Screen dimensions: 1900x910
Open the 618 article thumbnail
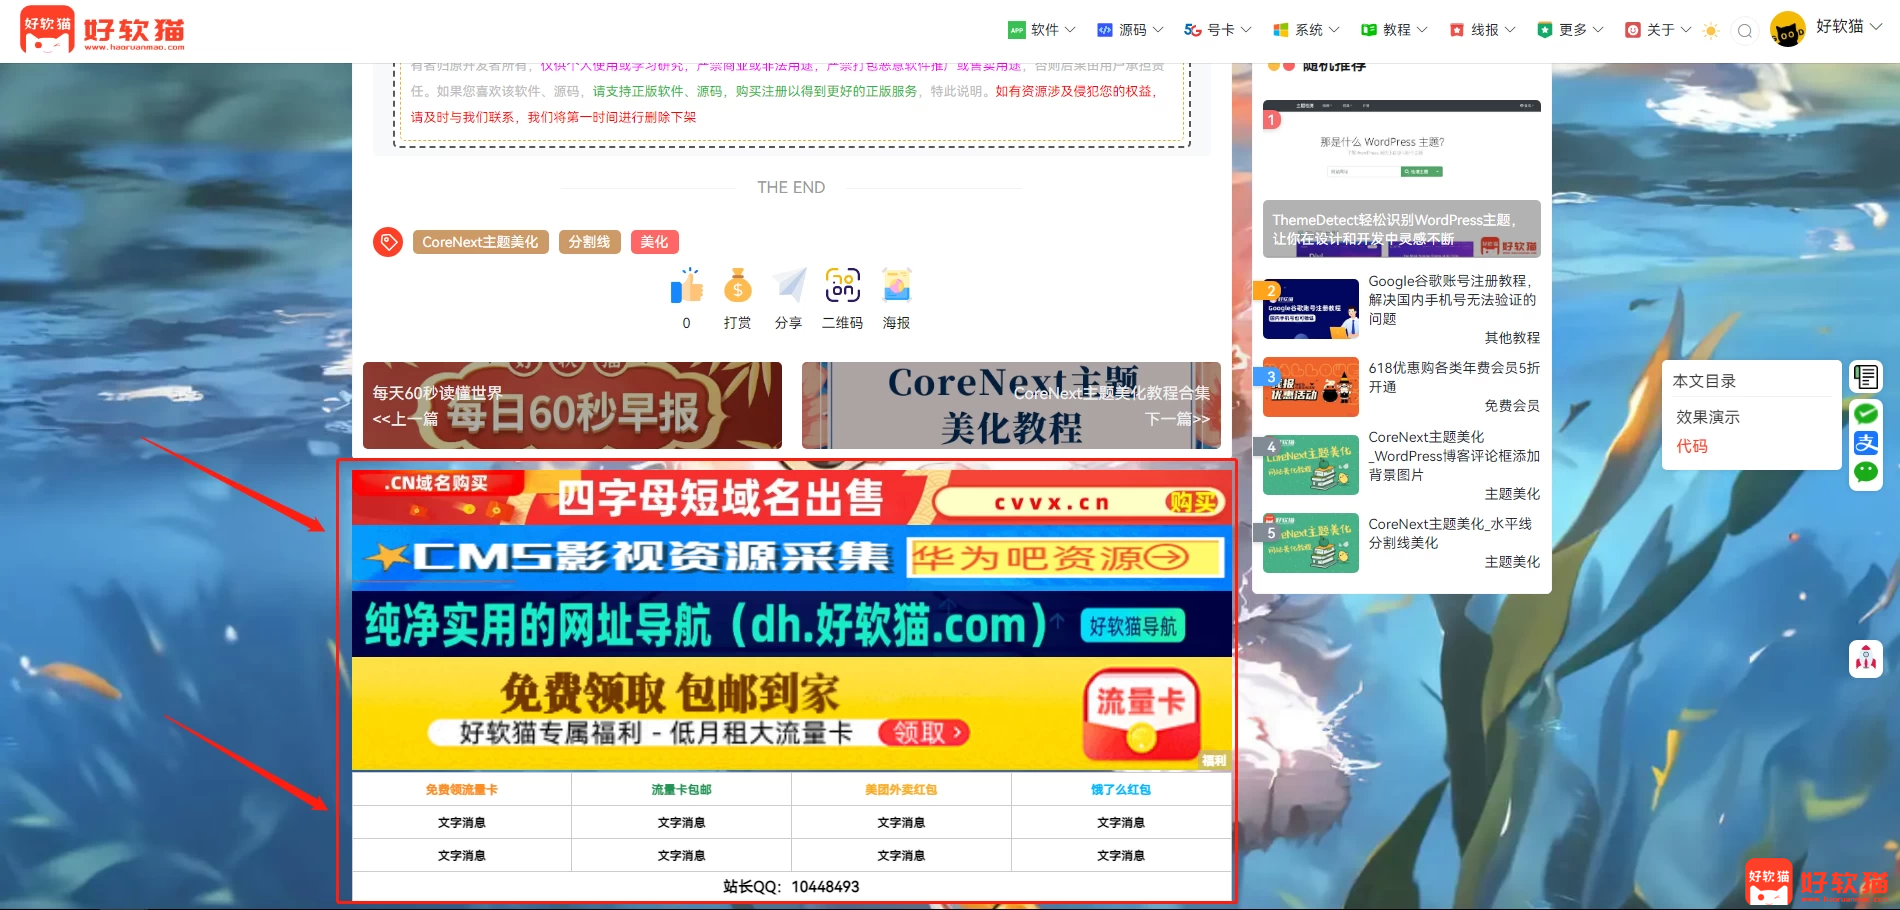pos(1310,387)
